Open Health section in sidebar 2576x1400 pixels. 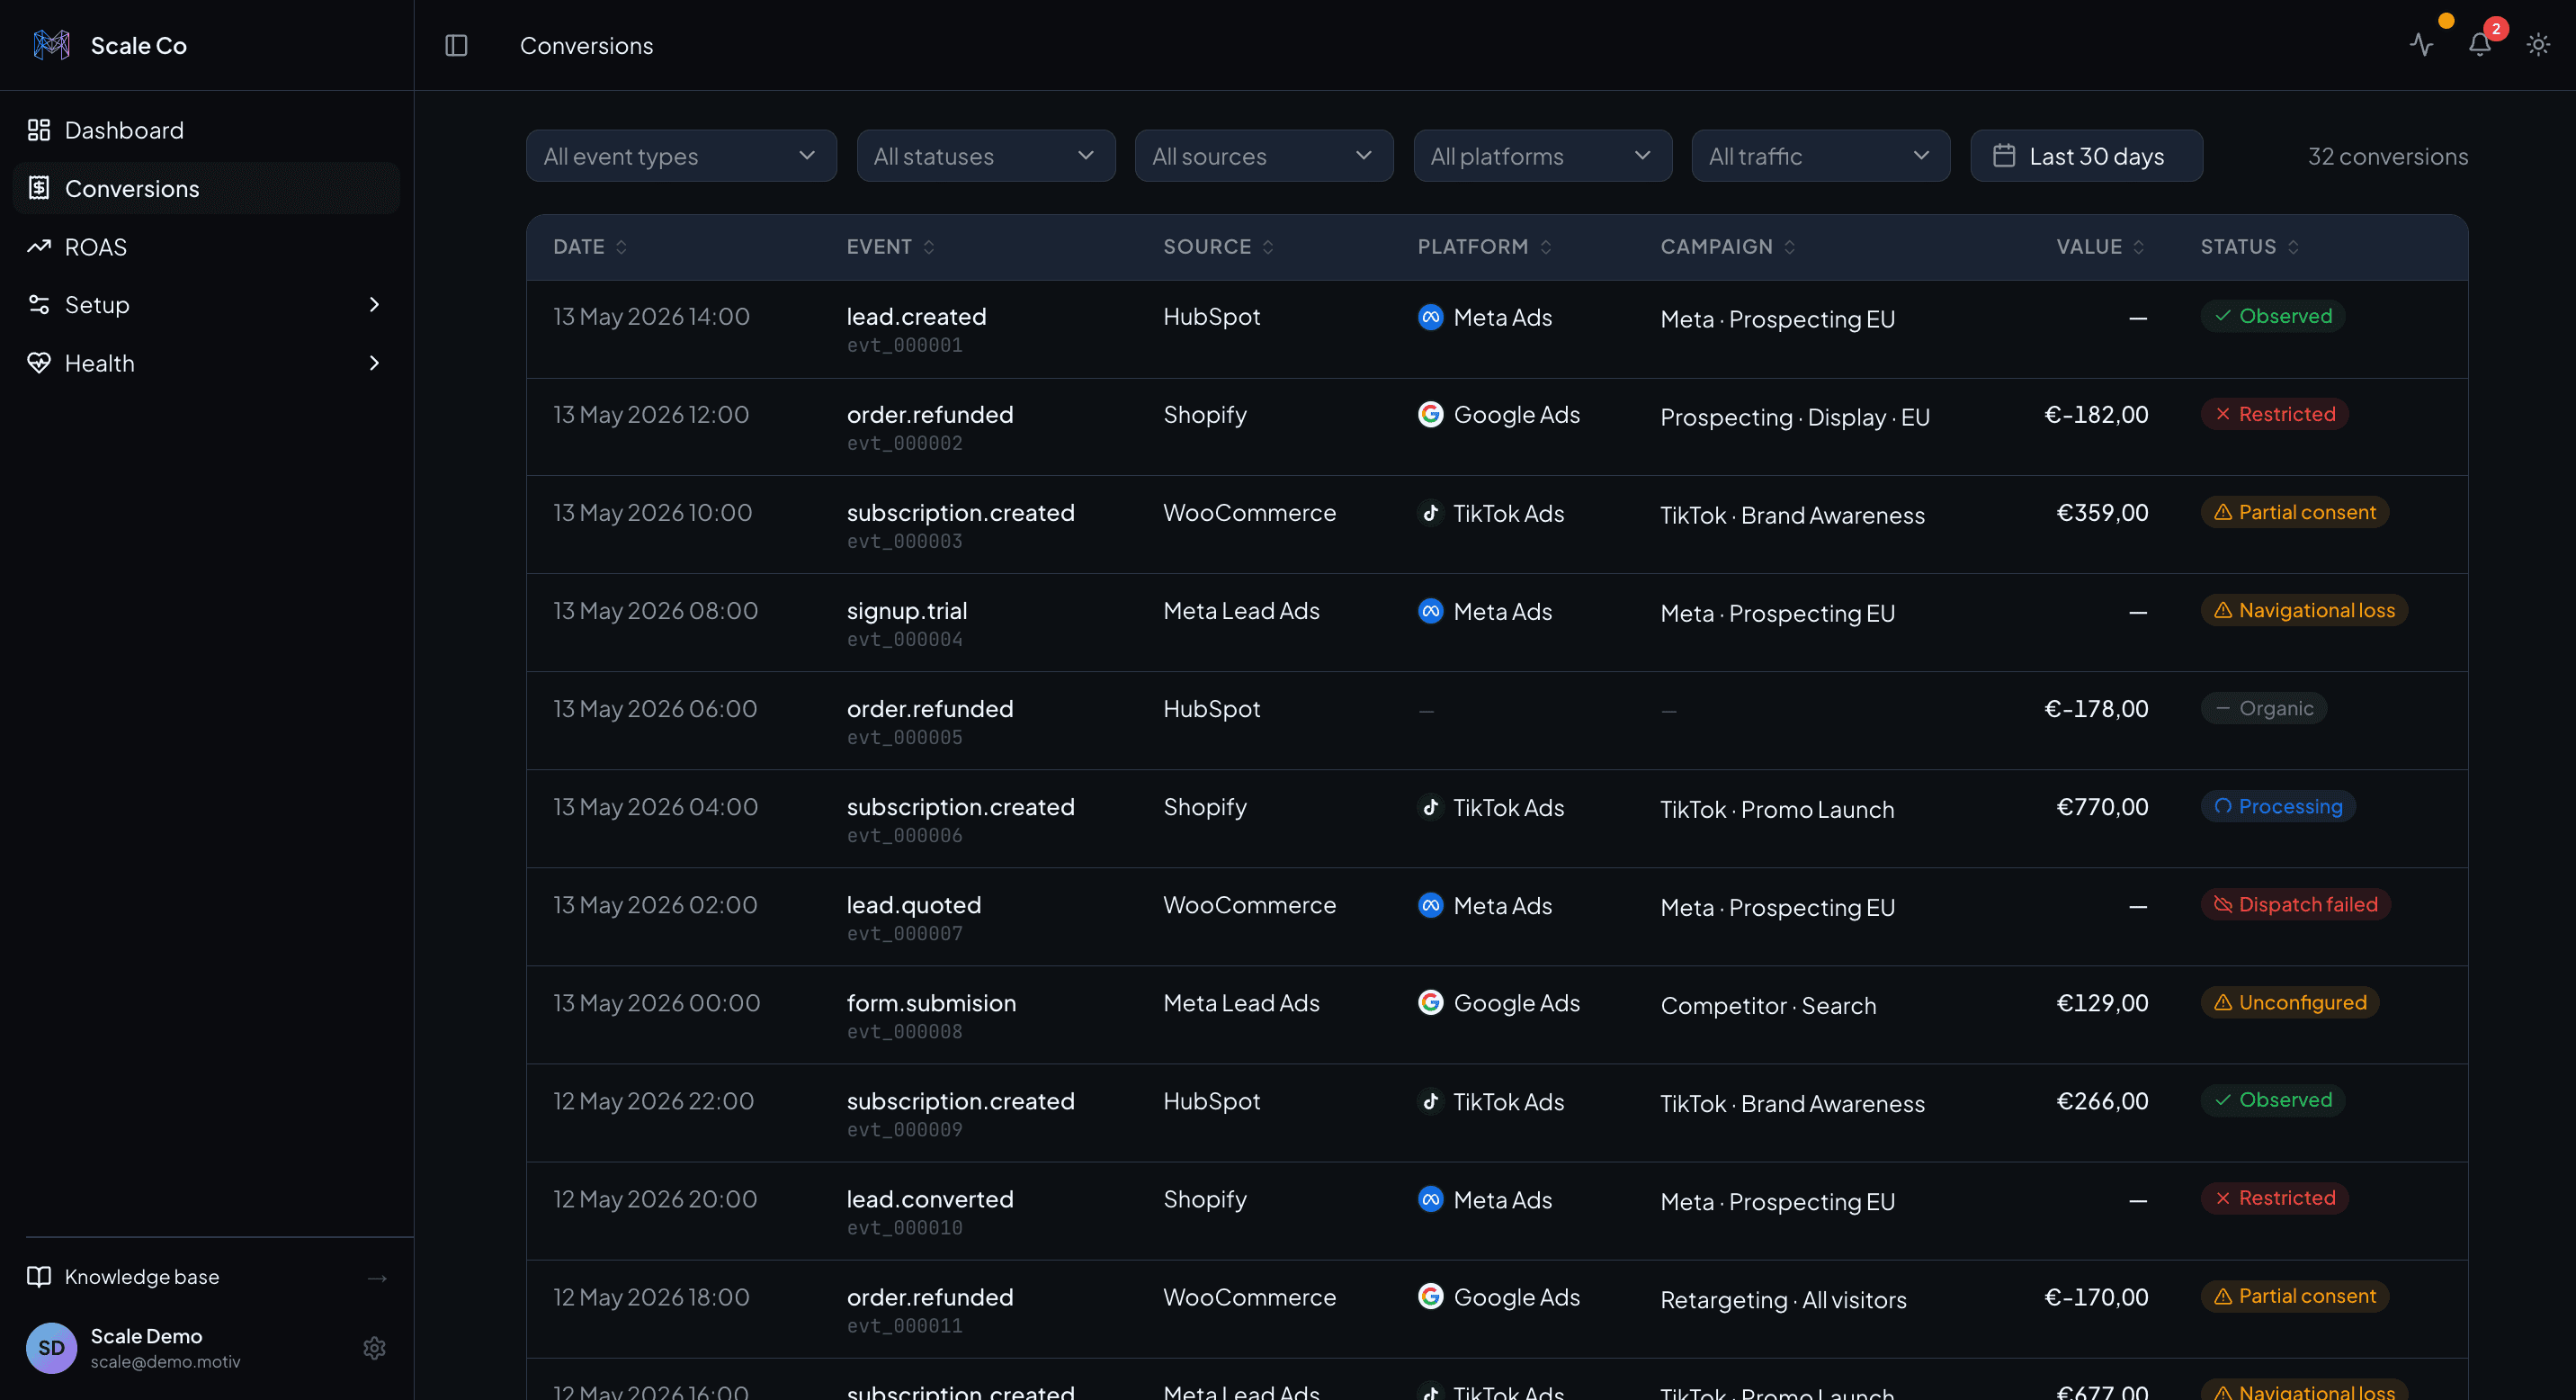click(206, 363)
